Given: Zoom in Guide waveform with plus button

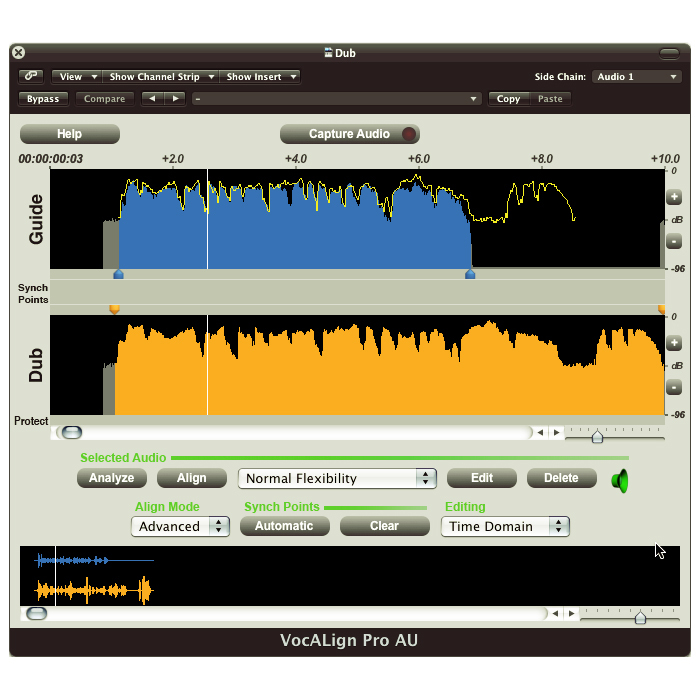Looking at the screenshot, I should pos(674,196).
